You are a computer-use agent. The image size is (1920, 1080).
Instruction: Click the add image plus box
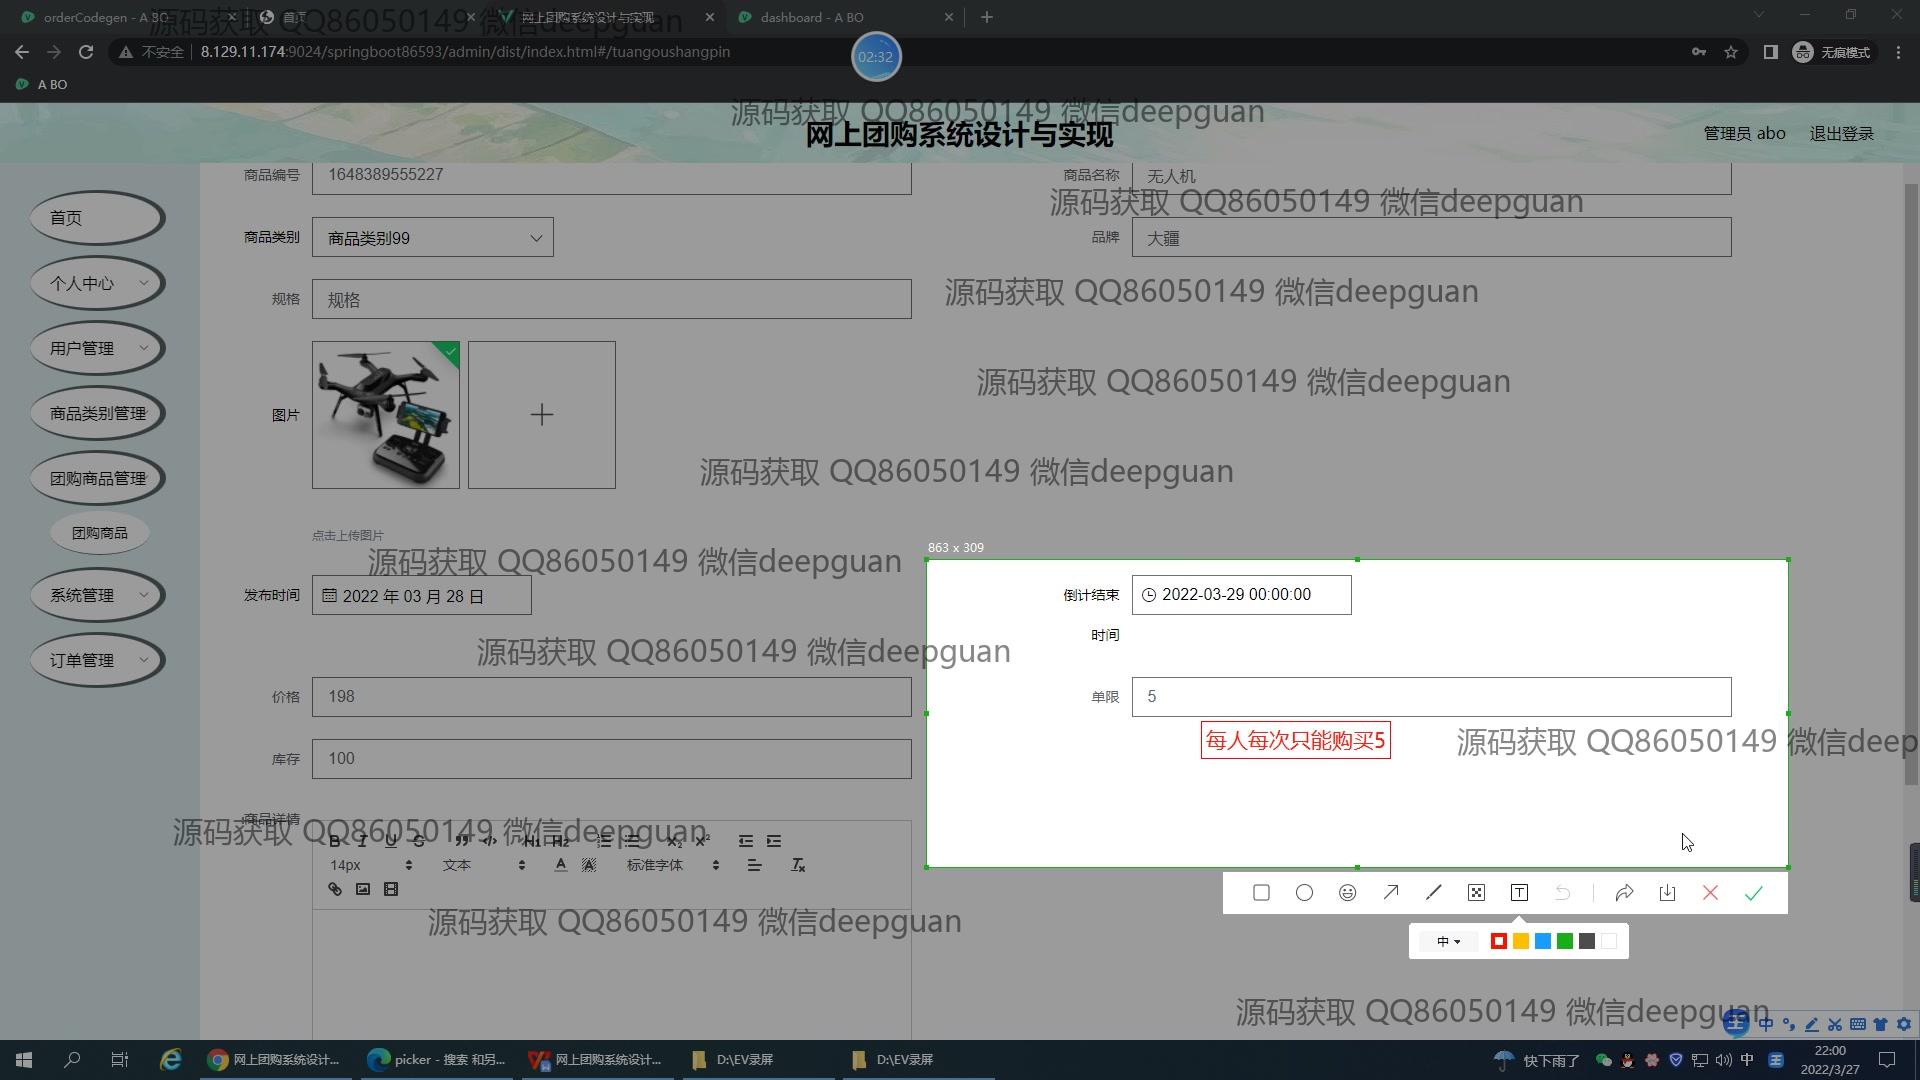[x=541, y=415]
